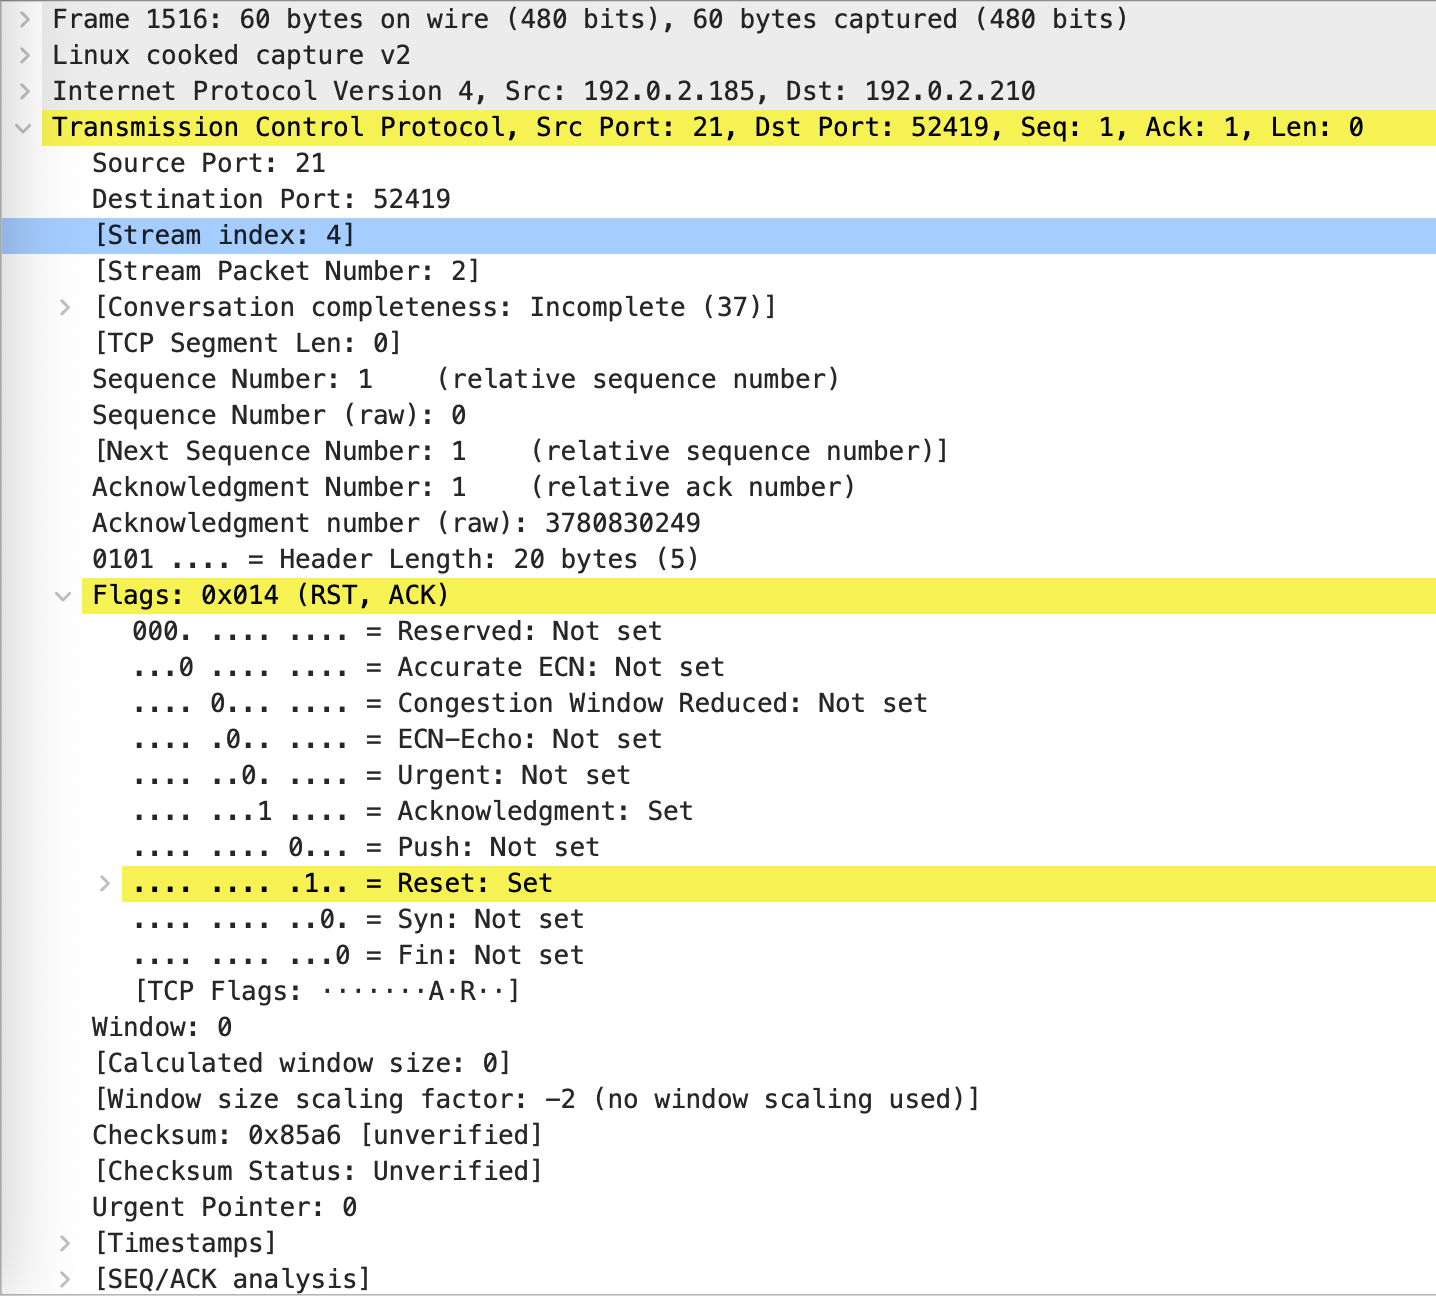Expand Internet Protocol Version 4 details

(24, 91)
